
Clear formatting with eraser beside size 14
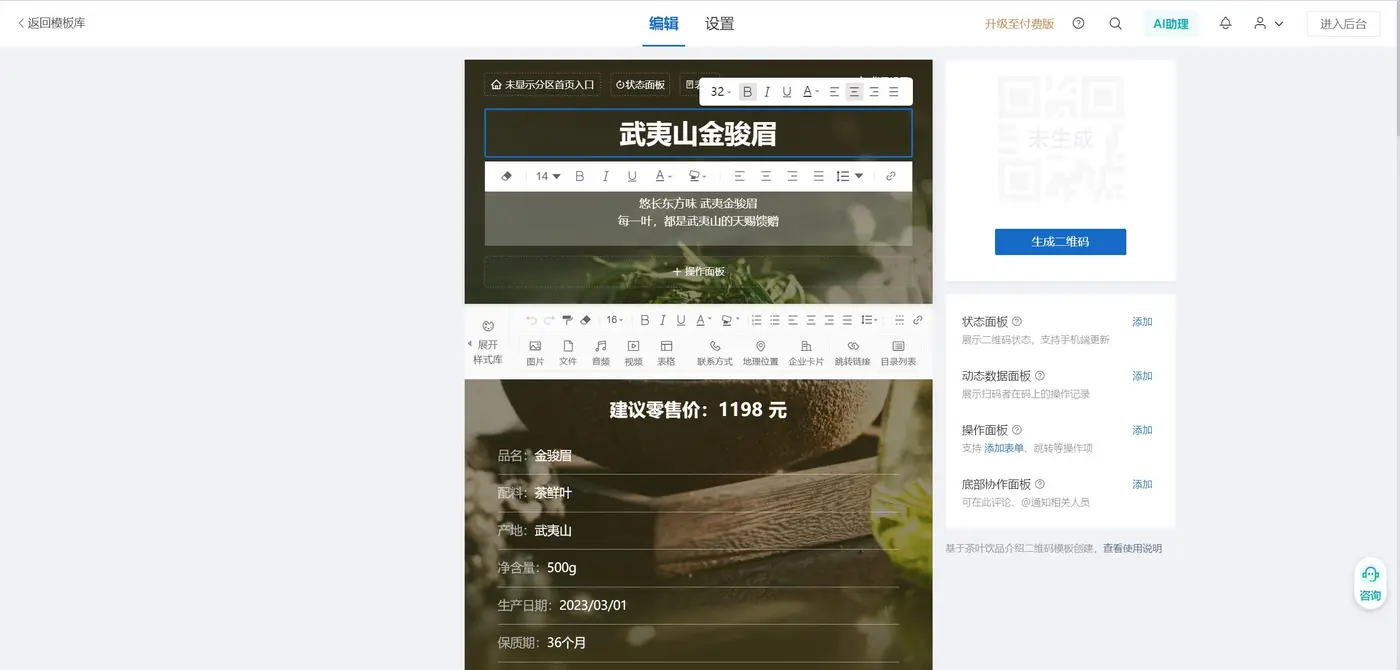(506, 176)
